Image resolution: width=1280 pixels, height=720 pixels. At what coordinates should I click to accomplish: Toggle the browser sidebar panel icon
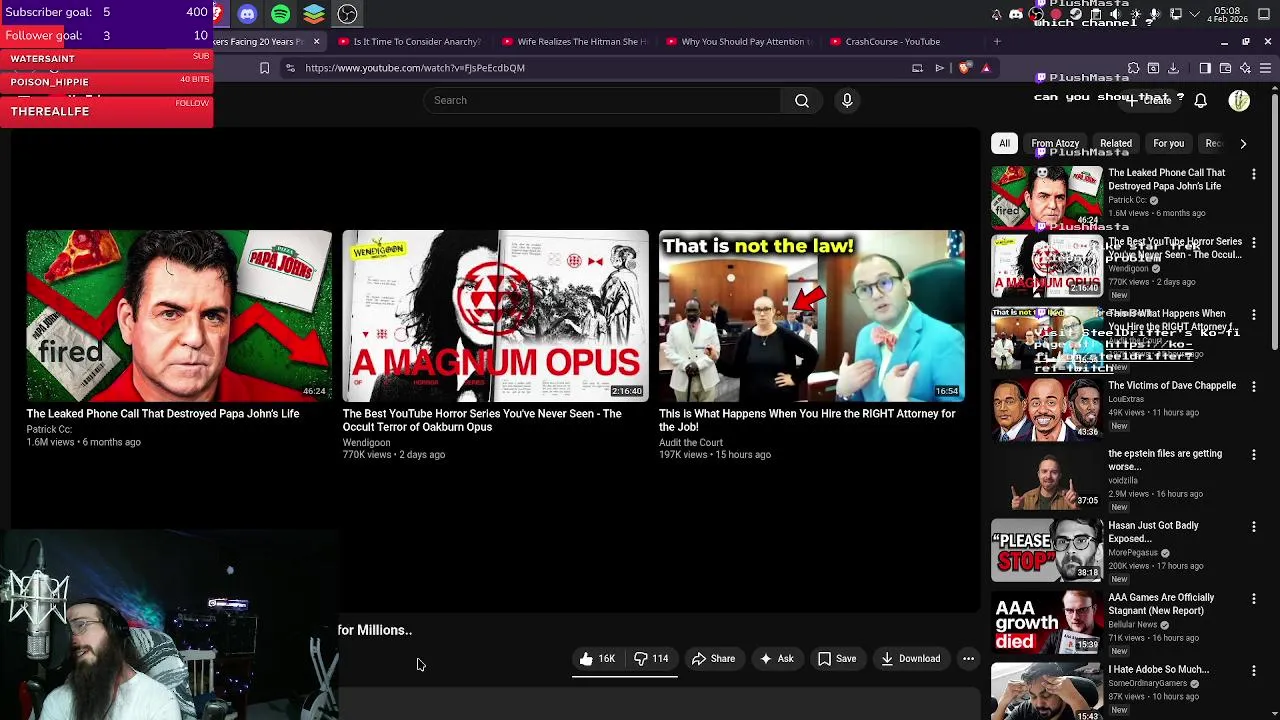tap(1205, 68)
